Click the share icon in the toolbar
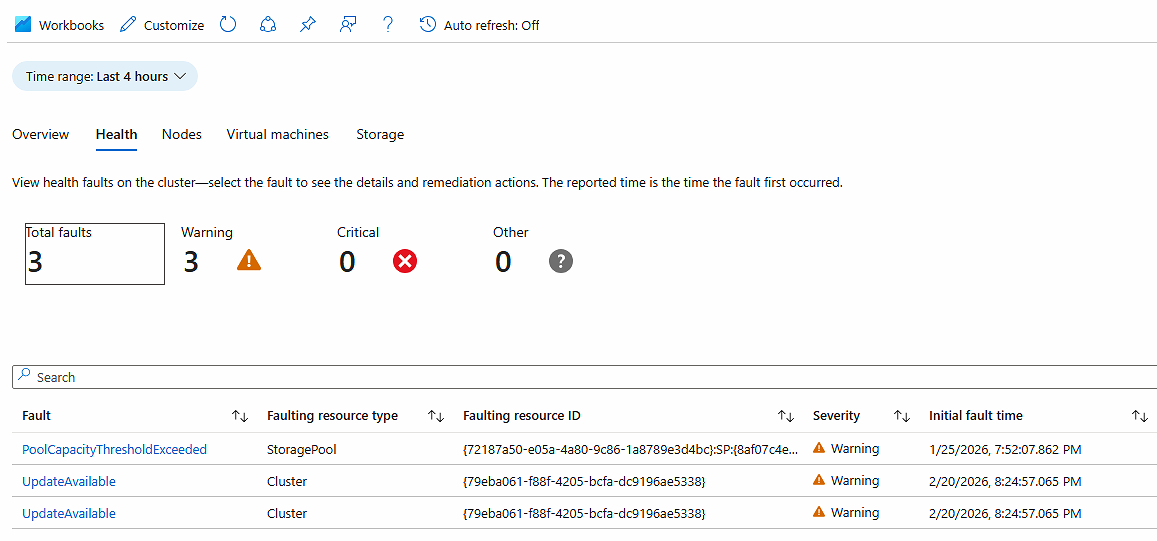 pos(267,25)
